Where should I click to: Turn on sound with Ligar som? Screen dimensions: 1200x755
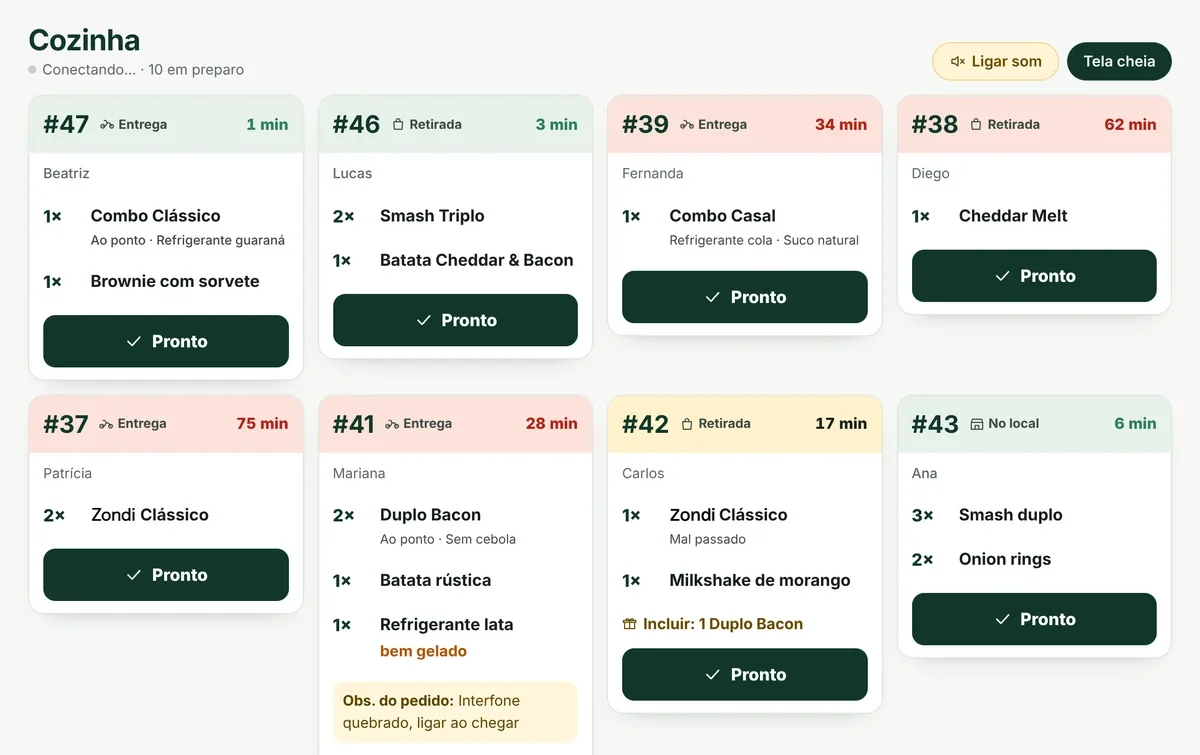[x=995, y=61]
